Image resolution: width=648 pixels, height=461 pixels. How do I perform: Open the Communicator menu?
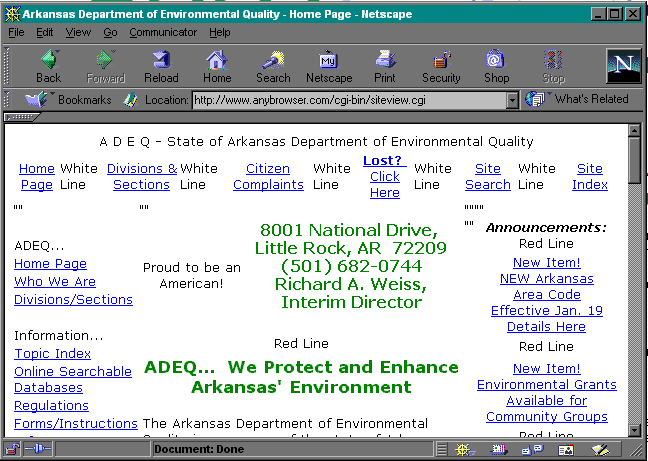point(163,32)
